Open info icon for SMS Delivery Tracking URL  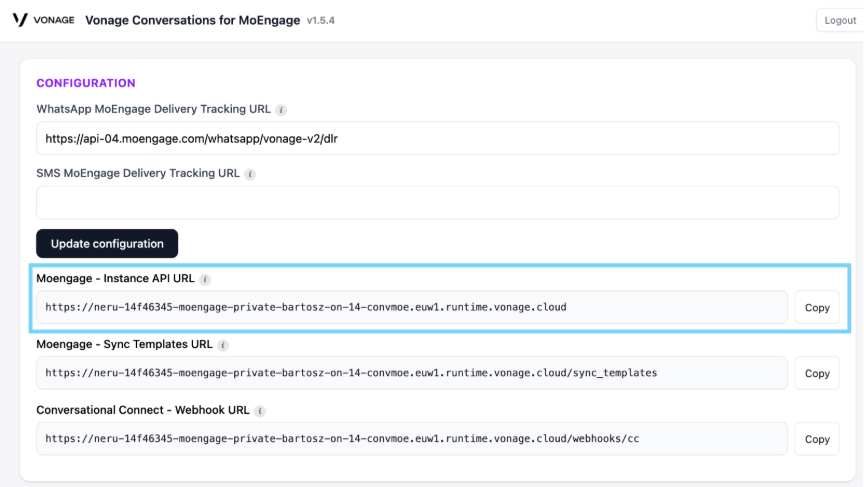[250, 174]
